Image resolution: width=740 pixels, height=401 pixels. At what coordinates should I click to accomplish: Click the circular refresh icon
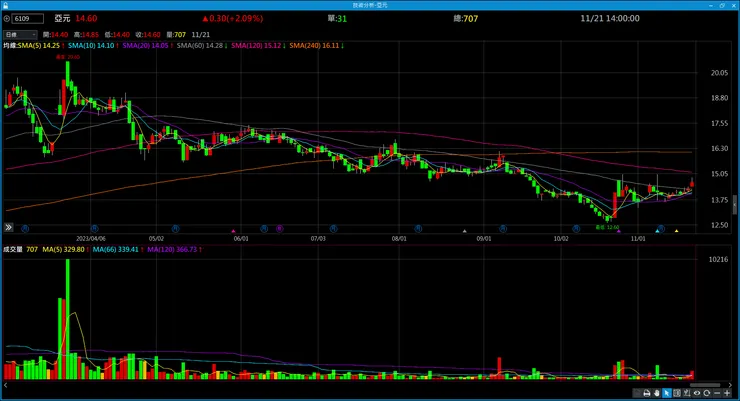pyautogui.click(x=706, y=393)
